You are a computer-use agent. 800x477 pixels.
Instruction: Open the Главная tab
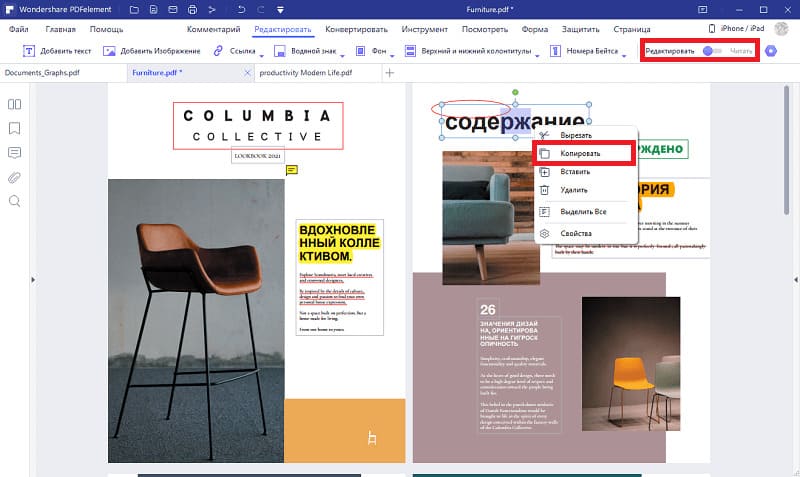[x=60, y=29]
